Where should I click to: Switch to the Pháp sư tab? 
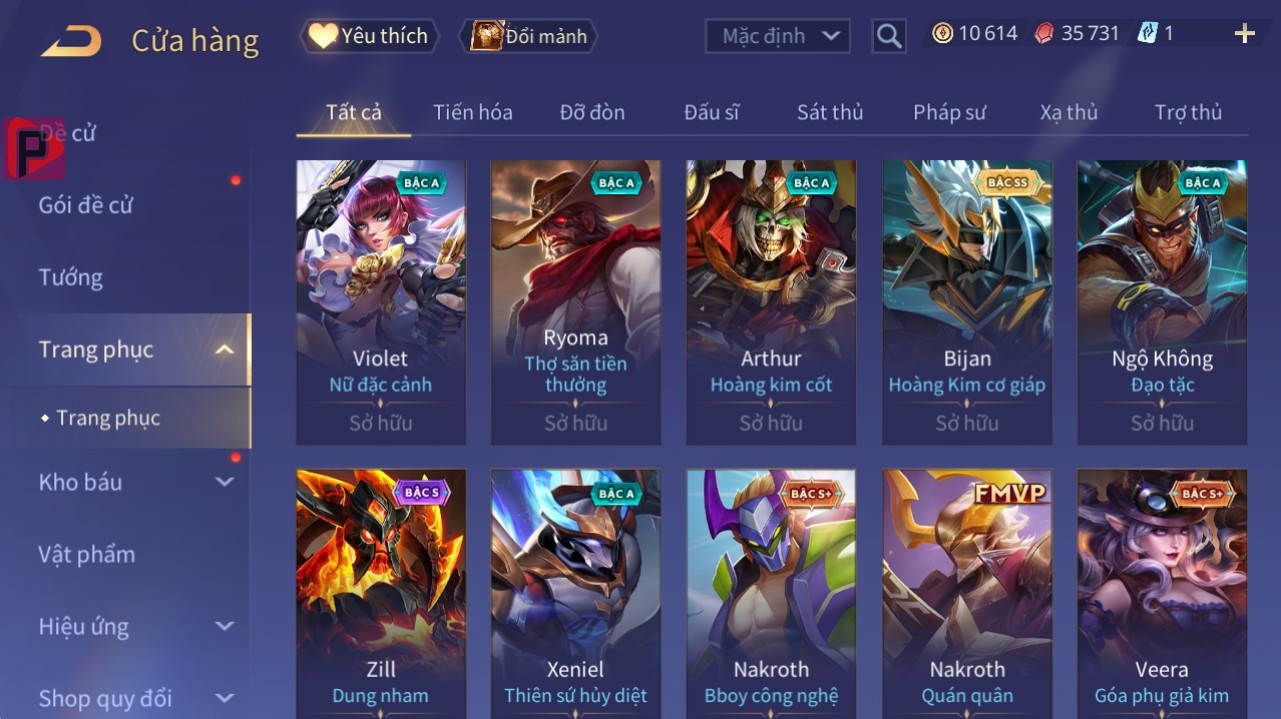point(949,112)
